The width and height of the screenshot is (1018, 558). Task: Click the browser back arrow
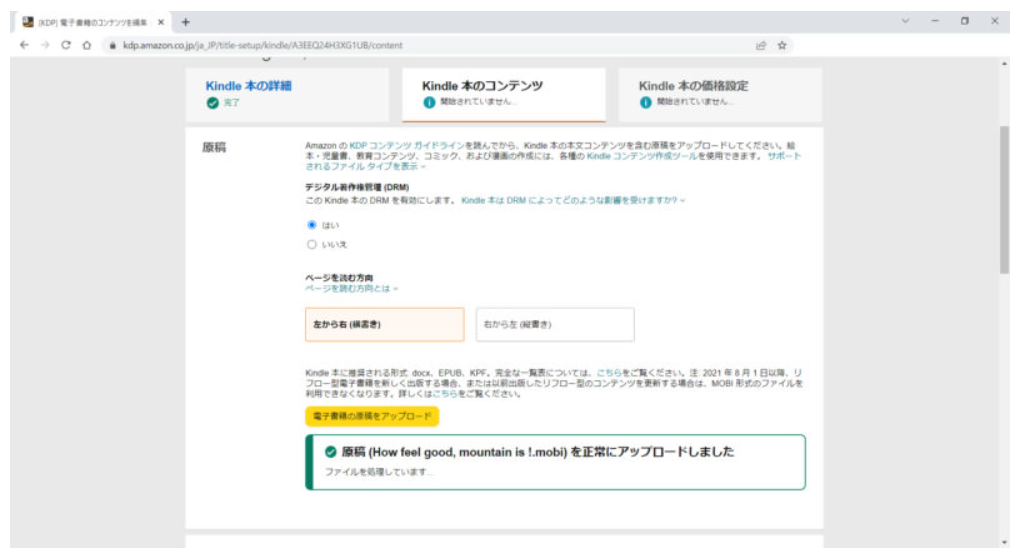tap(24, 45)
